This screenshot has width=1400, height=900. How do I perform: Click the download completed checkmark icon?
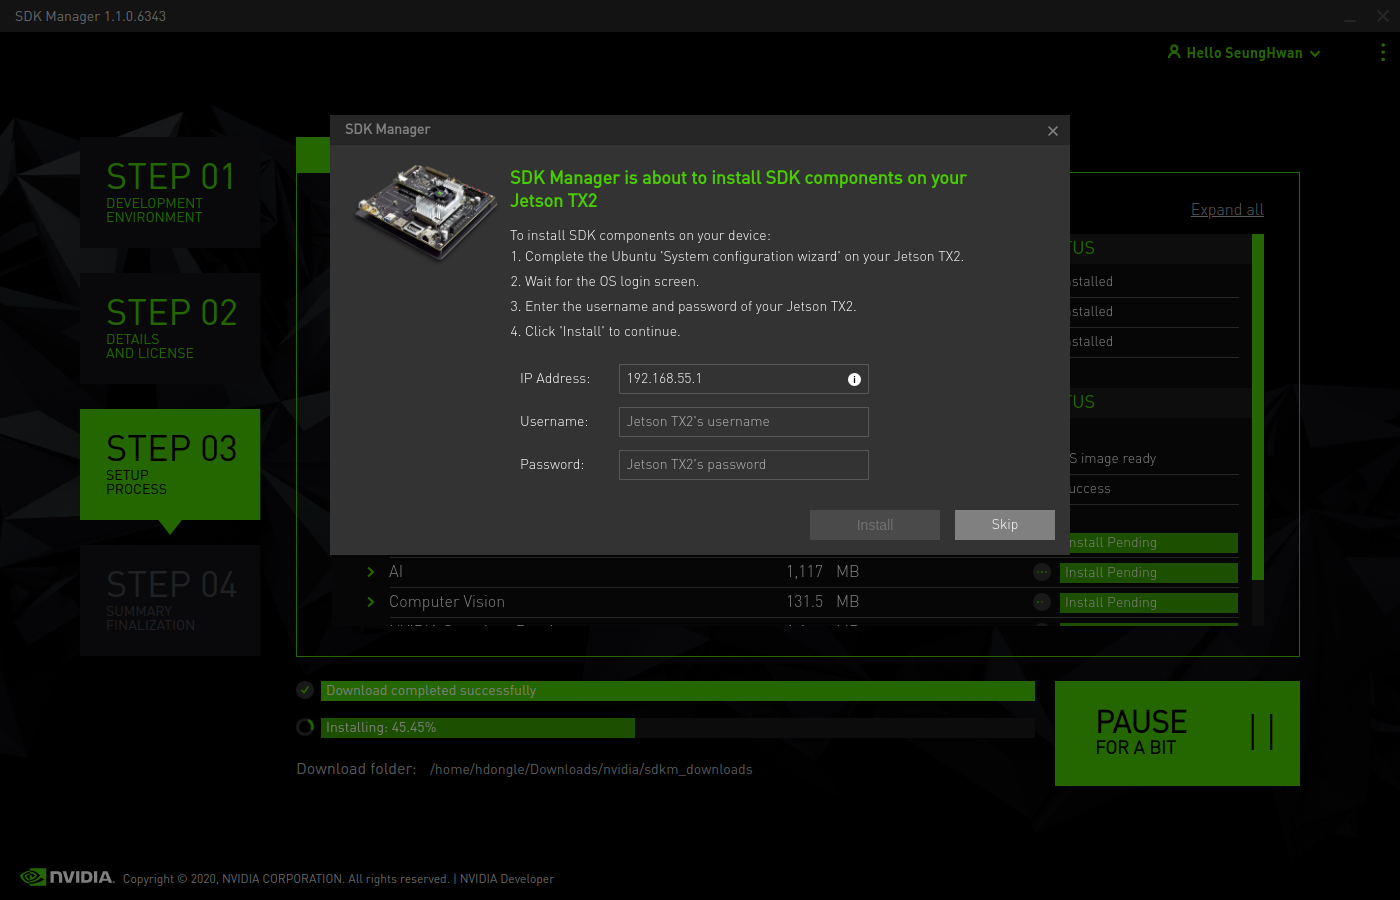(x=305, y=690)
